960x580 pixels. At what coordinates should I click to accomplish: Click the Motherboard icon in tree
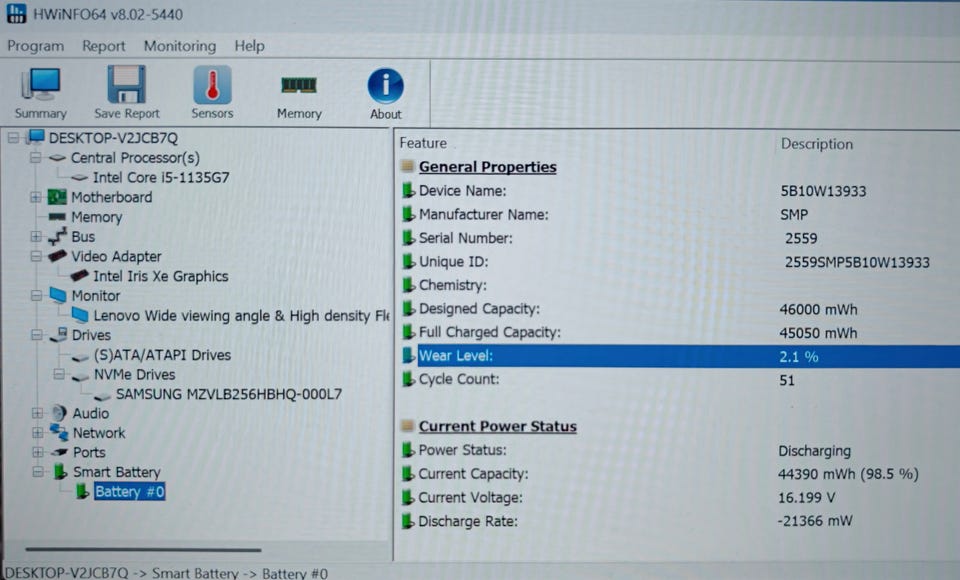pos(57,197)
